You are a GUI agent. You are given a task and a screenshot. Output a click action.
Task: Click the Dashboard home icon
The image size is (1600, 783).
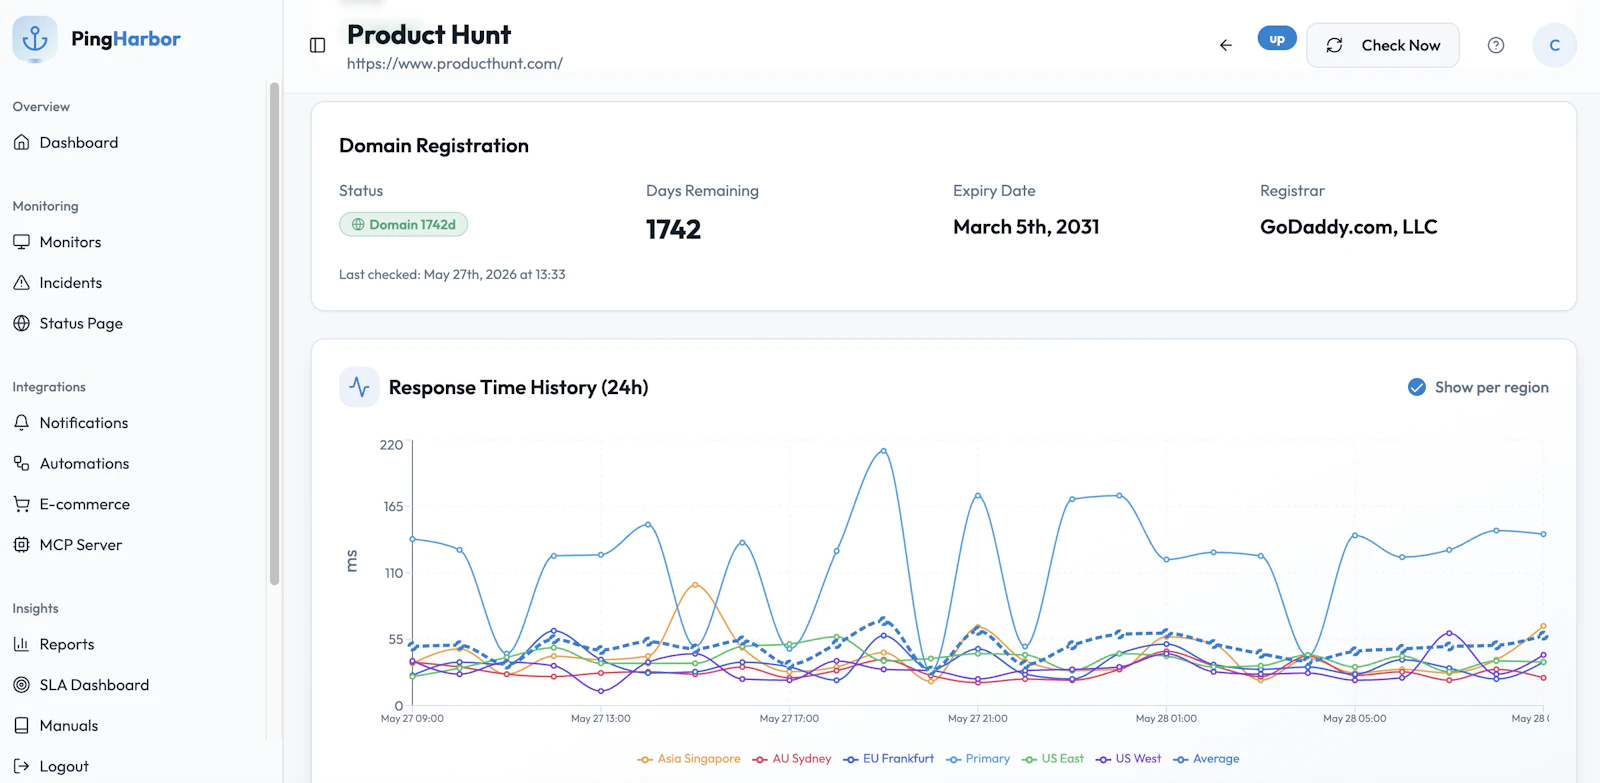(x=21, y=142)
